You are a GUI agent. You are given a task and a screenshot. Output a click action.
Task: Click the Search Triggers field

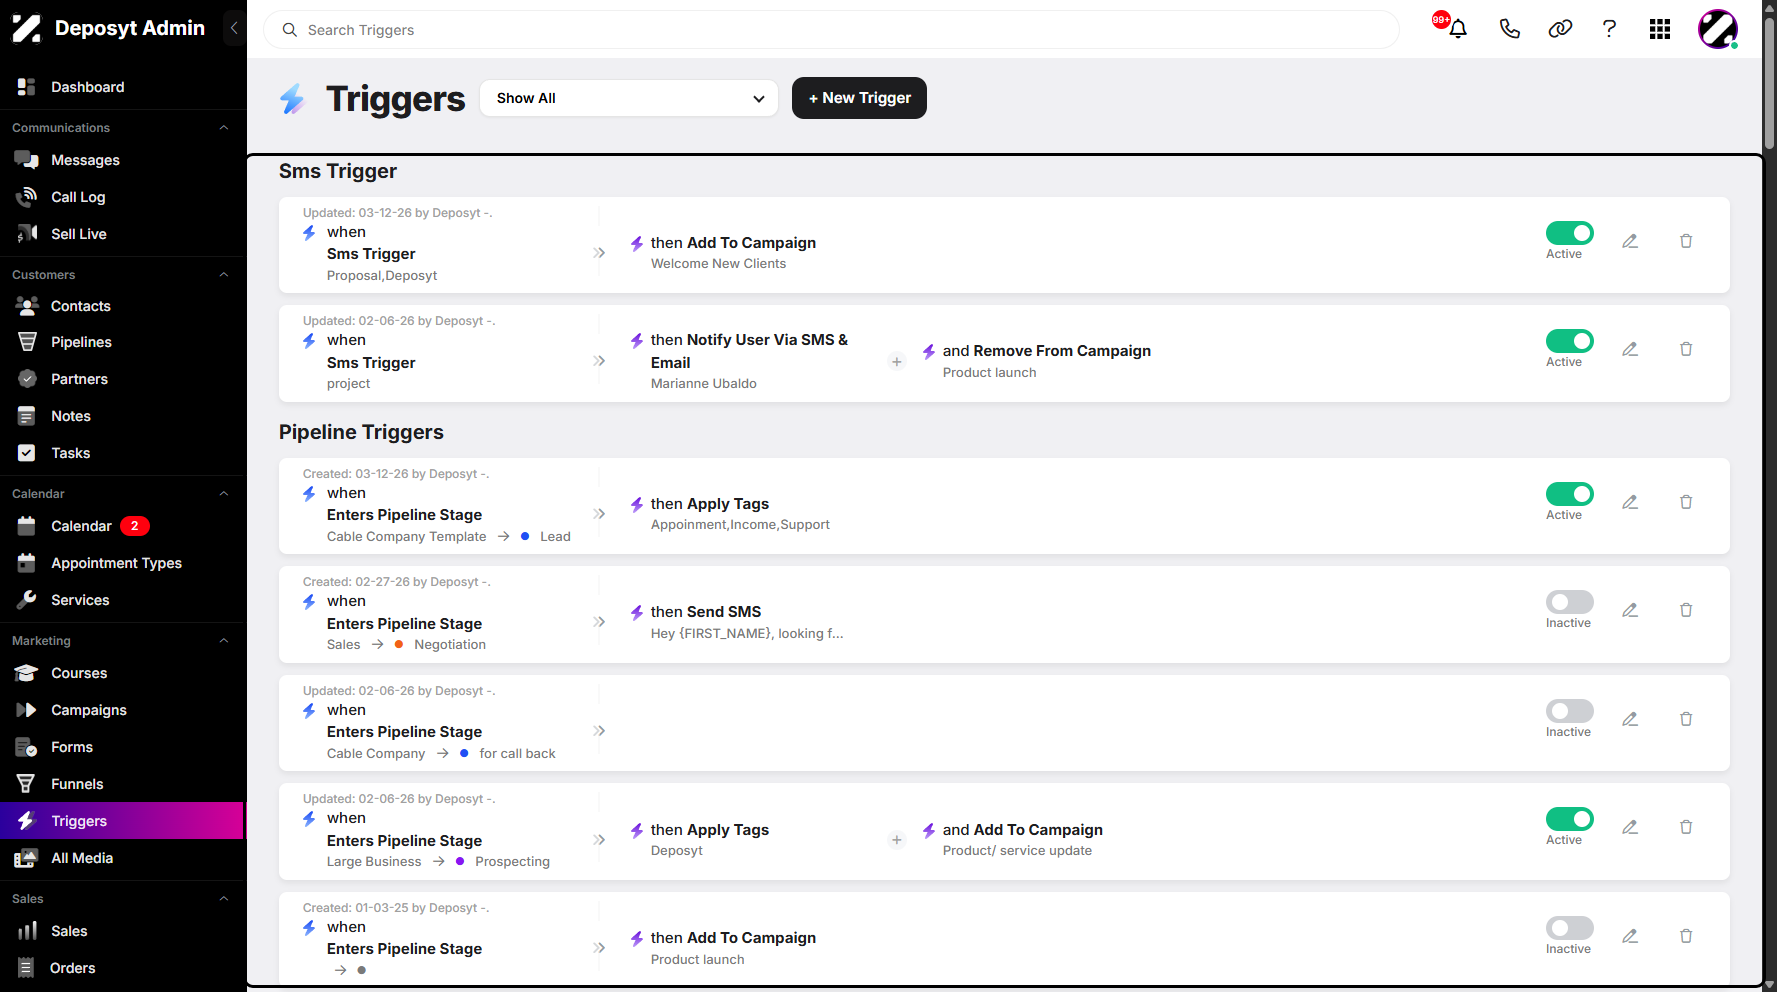click(831, 30)
